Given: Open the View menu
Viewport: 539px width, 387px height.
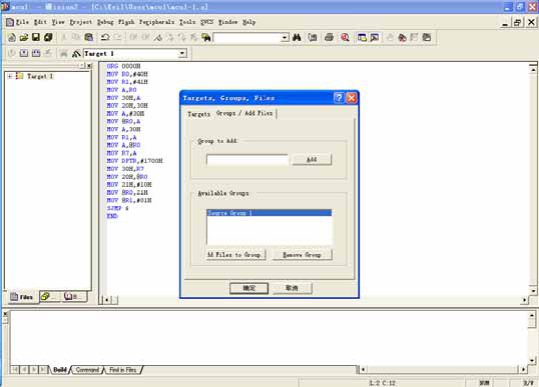Looking at the screenshot, I should pyautogui.click(x=58, y=22).
